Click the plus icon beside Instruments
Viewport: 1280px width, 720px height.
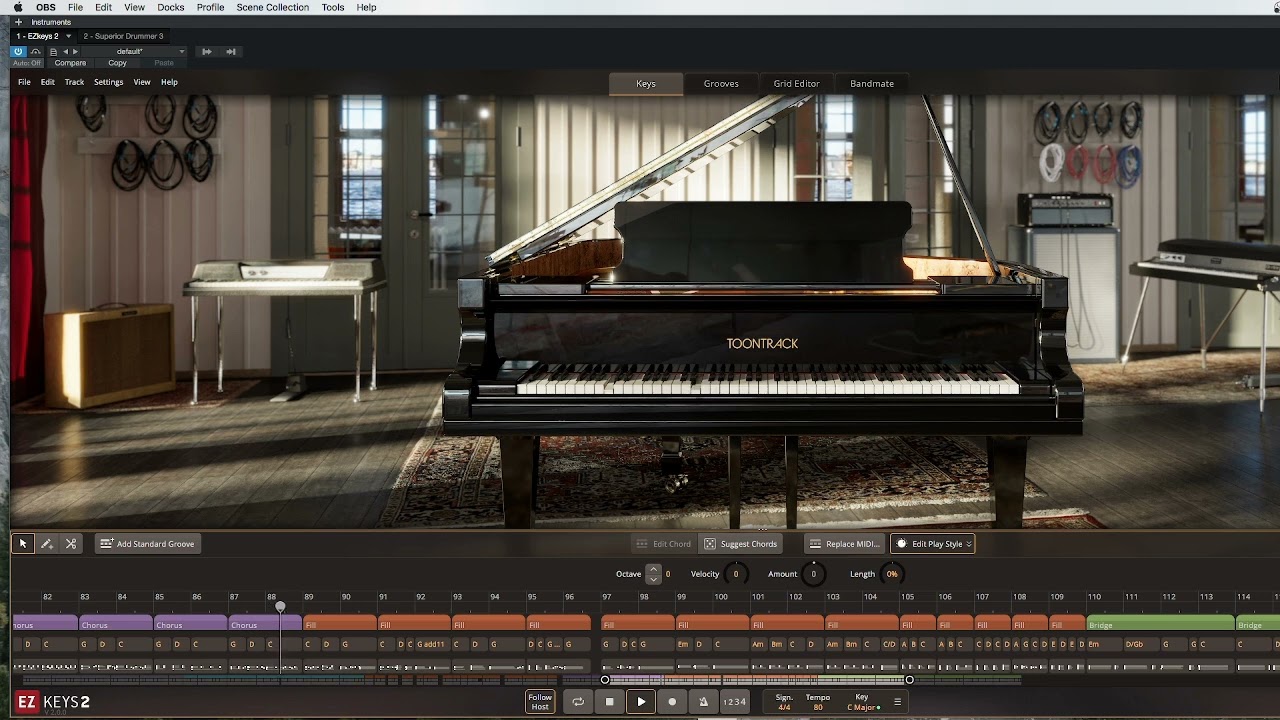(x=18, y=22)
